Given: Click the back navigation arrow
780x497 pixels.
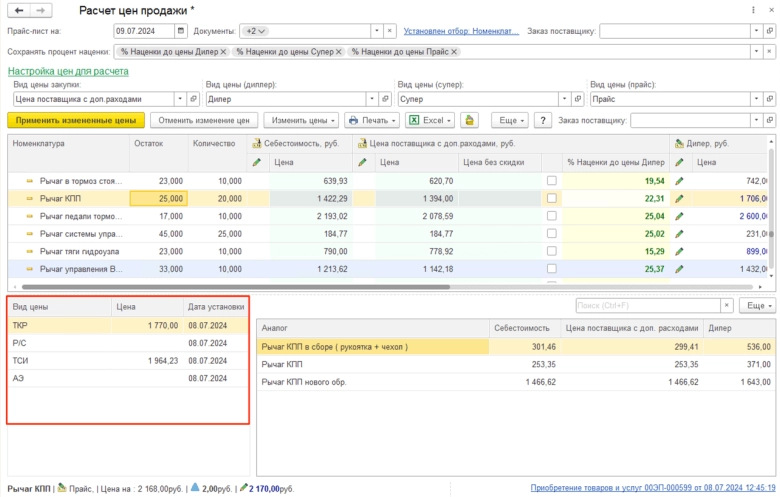Looking at the screenshot, I should tap(18, 10).
